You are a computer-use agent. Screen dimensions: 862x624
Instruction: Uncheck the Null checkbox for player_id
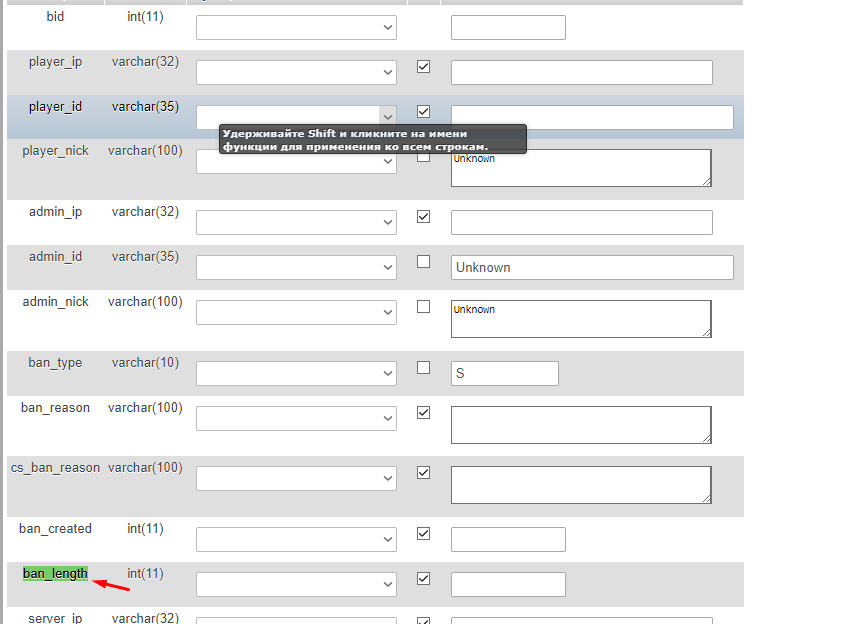(x=423, y=112)
